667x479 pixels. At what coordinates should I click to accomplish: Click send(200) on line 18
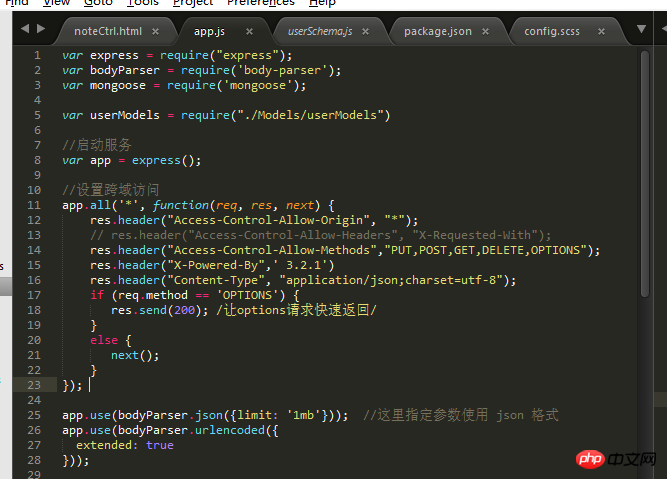[x=170, y=310]
